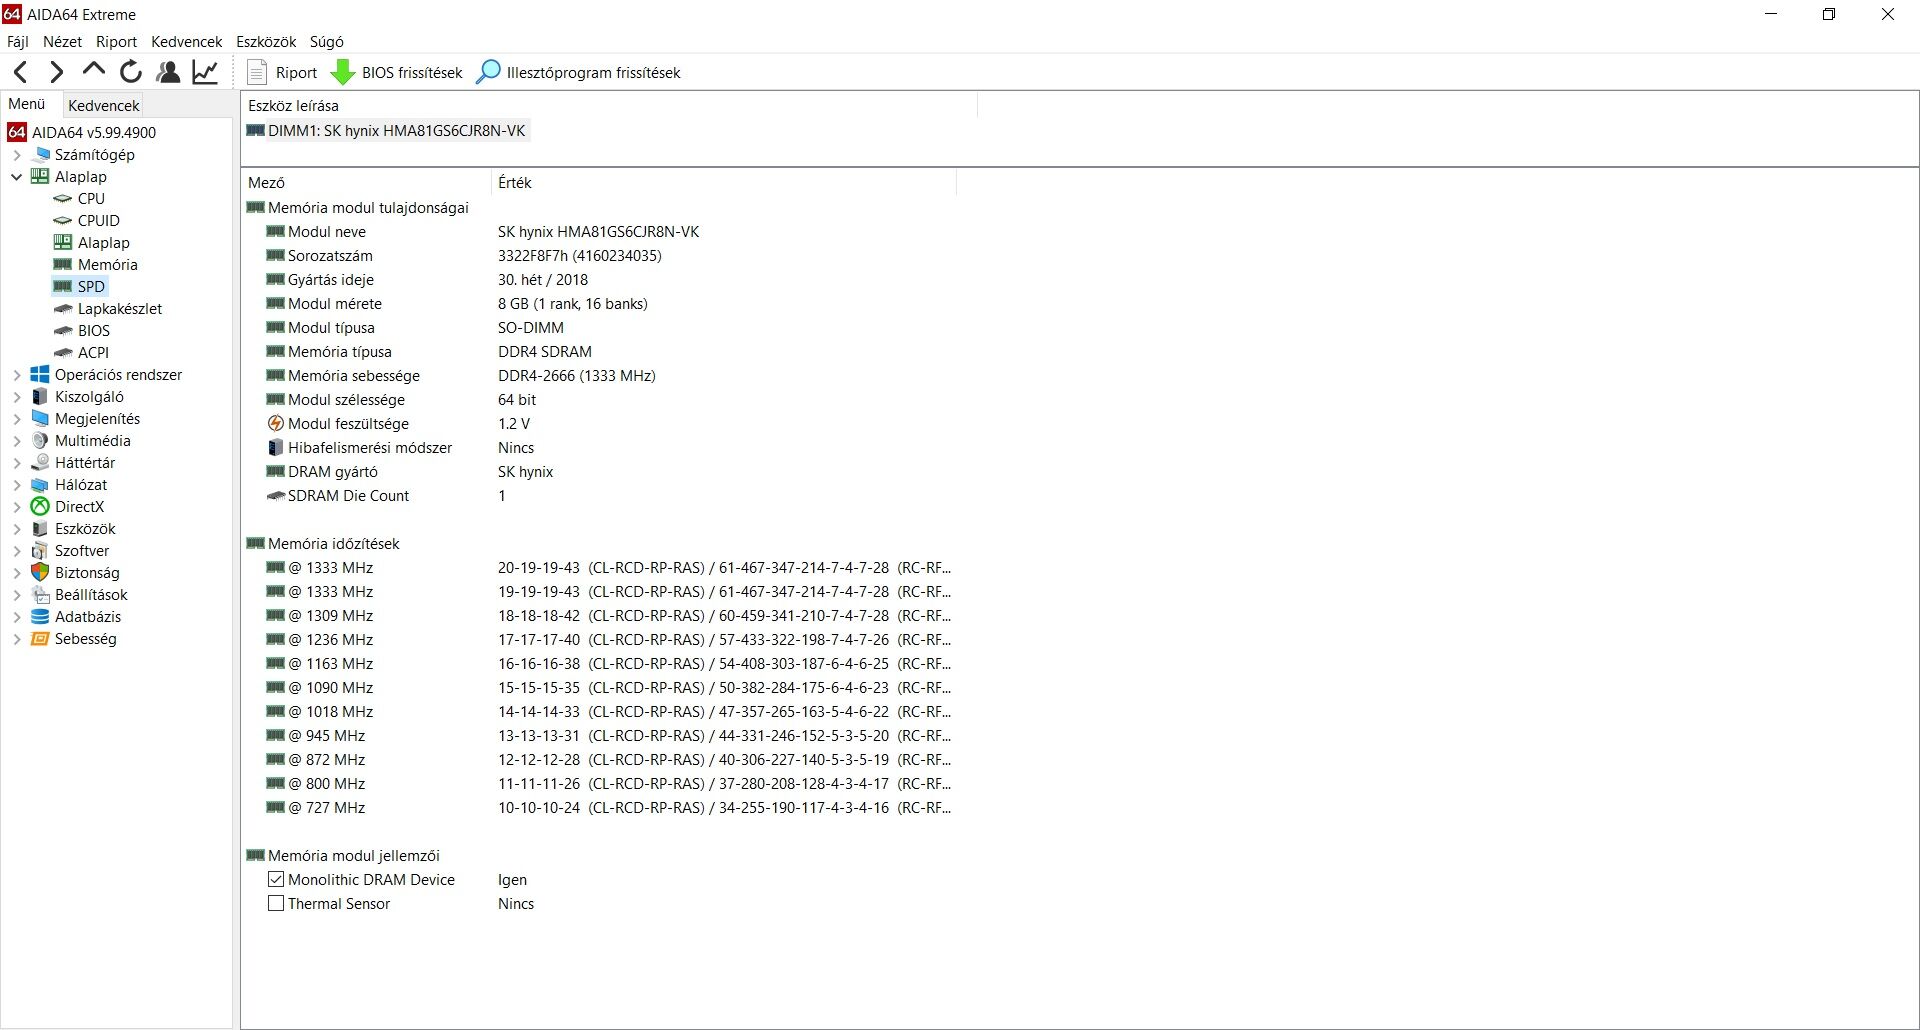
Task: Click the Riport toolbar button label
Action: click(x=296, y=73)
